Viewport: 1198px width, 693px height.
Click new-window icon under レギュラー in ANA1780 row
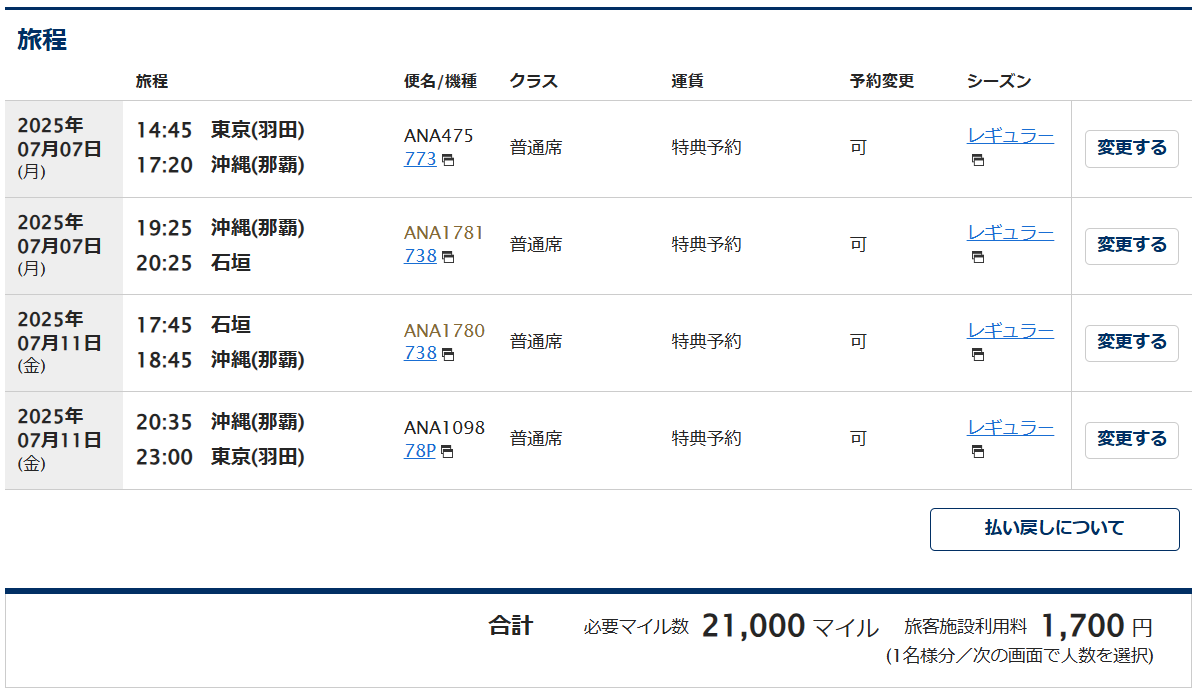(978, 355)
